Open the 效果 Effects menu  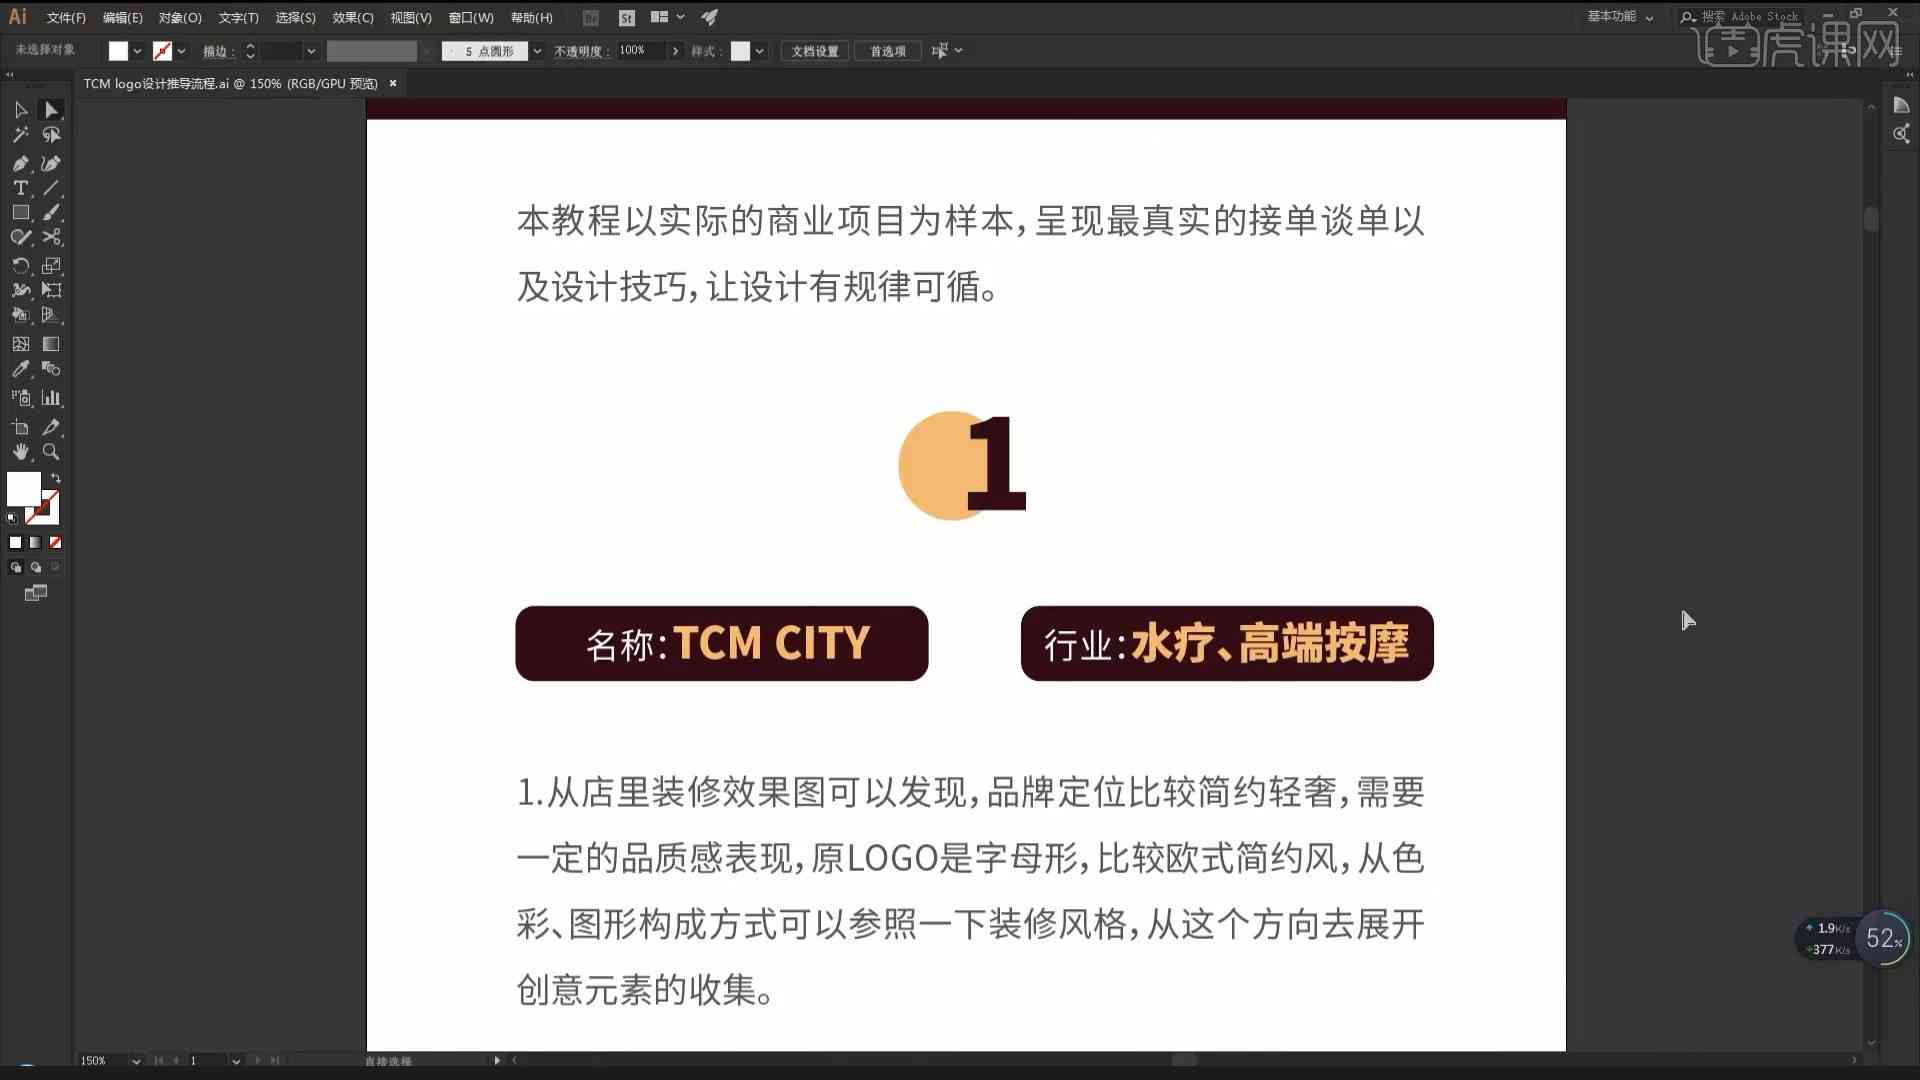(x=349, y=17)
